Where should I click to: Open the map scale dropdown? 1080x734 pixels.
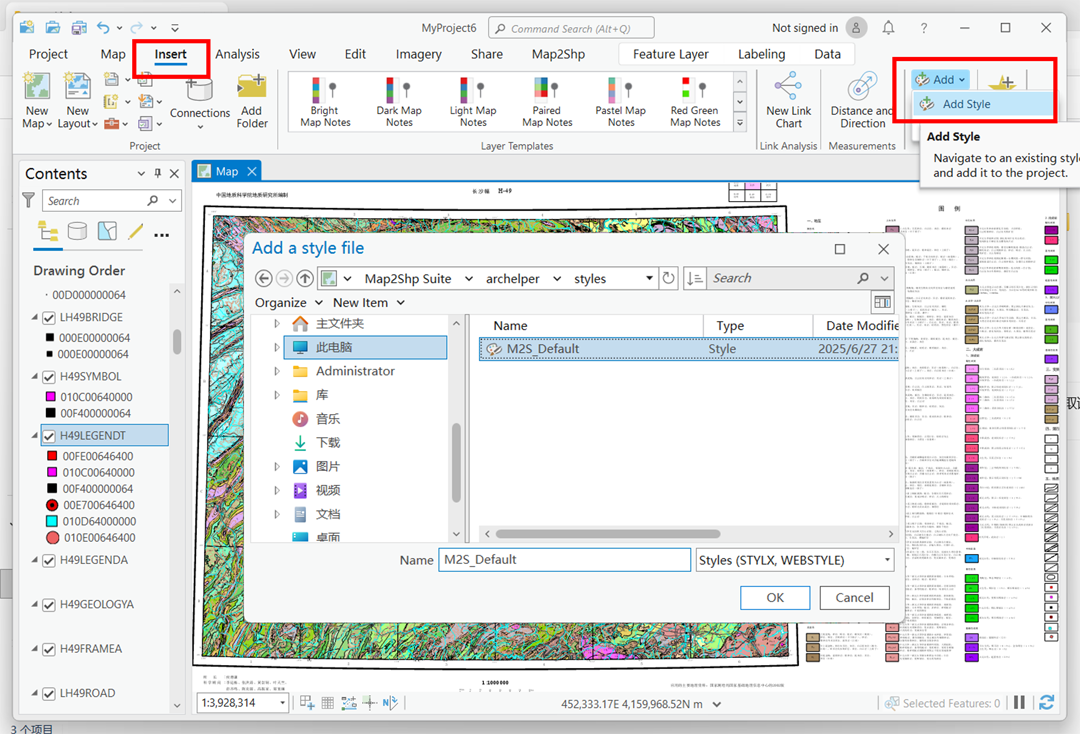click(283, 704)
